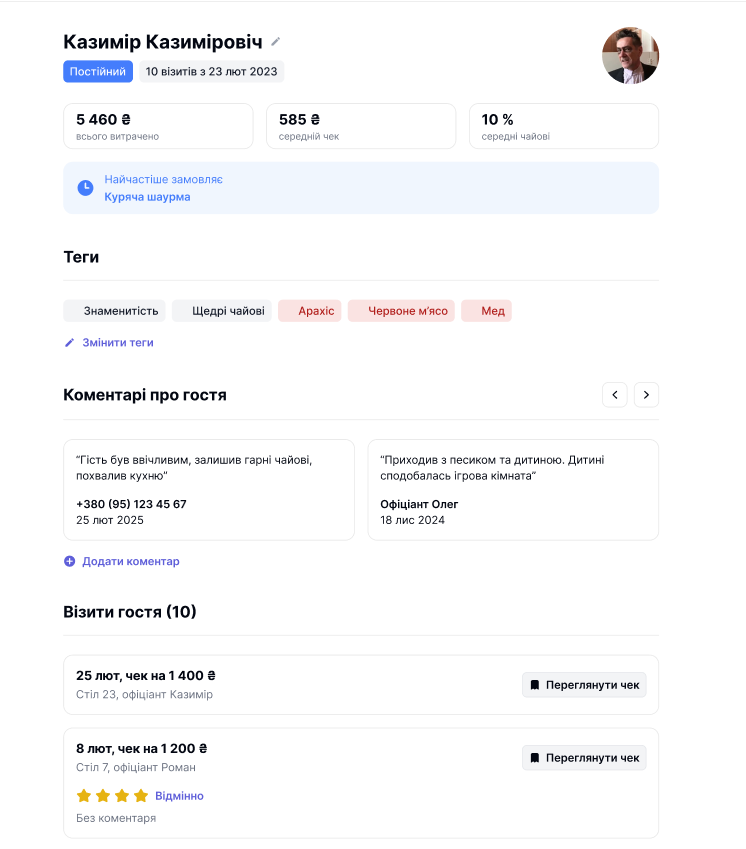Click Переглянути чек for 1 400 ₴ visit
Screen dimensions: 746x849
coord(584,685)
